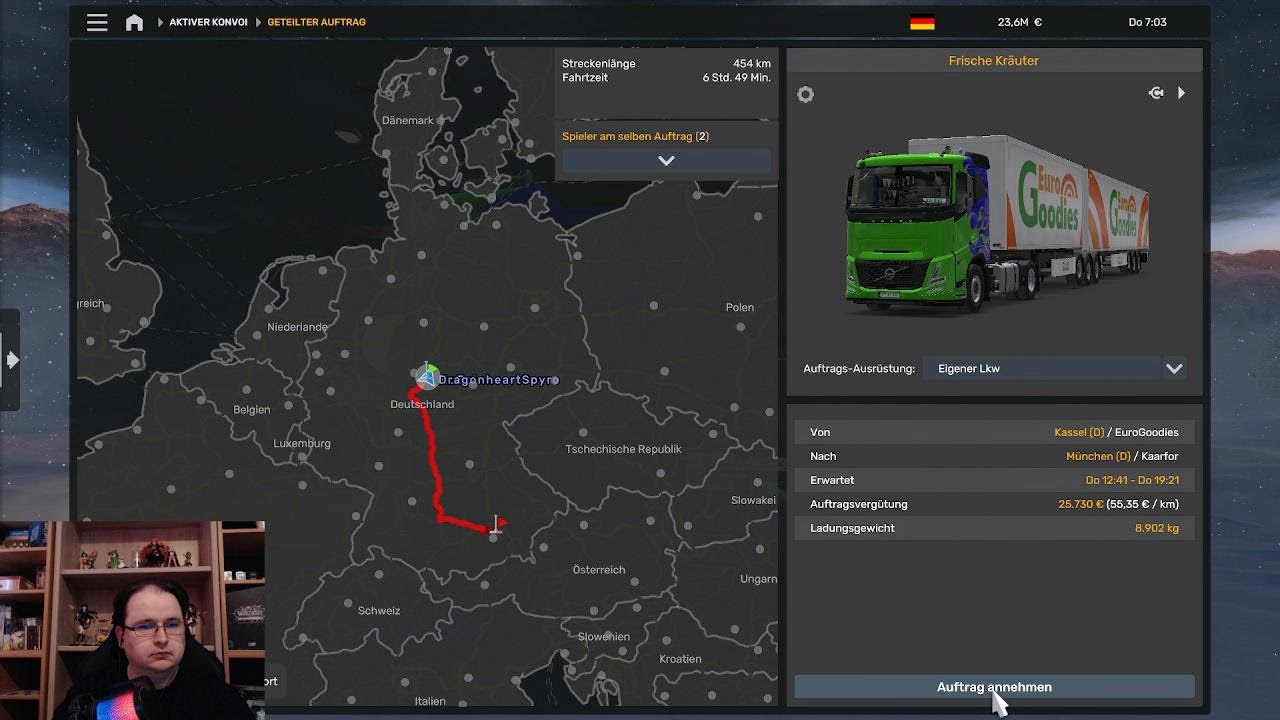This screenshot has height=720, width=1280.
Task: Click the 25.730 € job payment value
Action: (x=1081, y=504)
